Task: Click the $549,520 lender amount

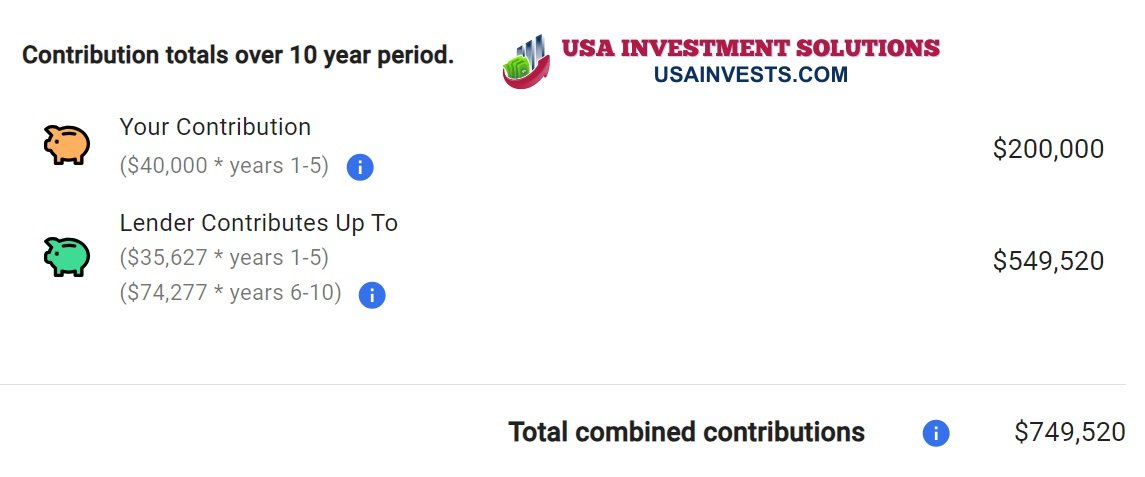Action: 1048,261
